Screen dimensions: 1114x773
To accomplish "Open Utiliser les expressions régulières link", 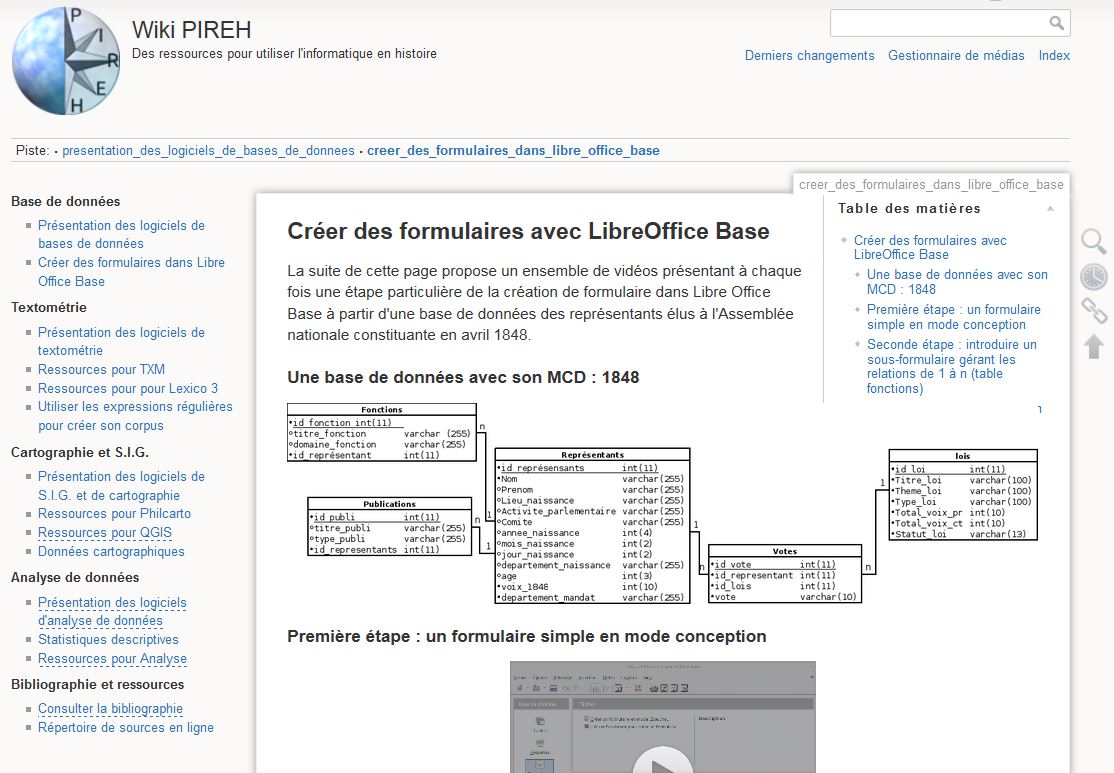I will click(x=135, y=416).
